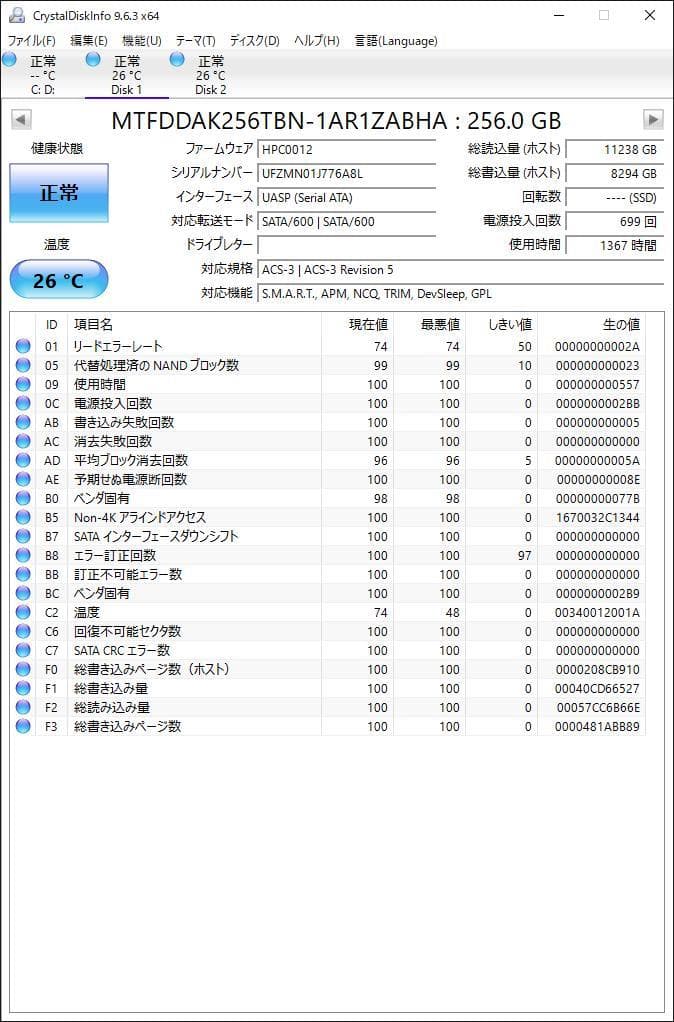Click the 現在値 column header

click(357, 325)
